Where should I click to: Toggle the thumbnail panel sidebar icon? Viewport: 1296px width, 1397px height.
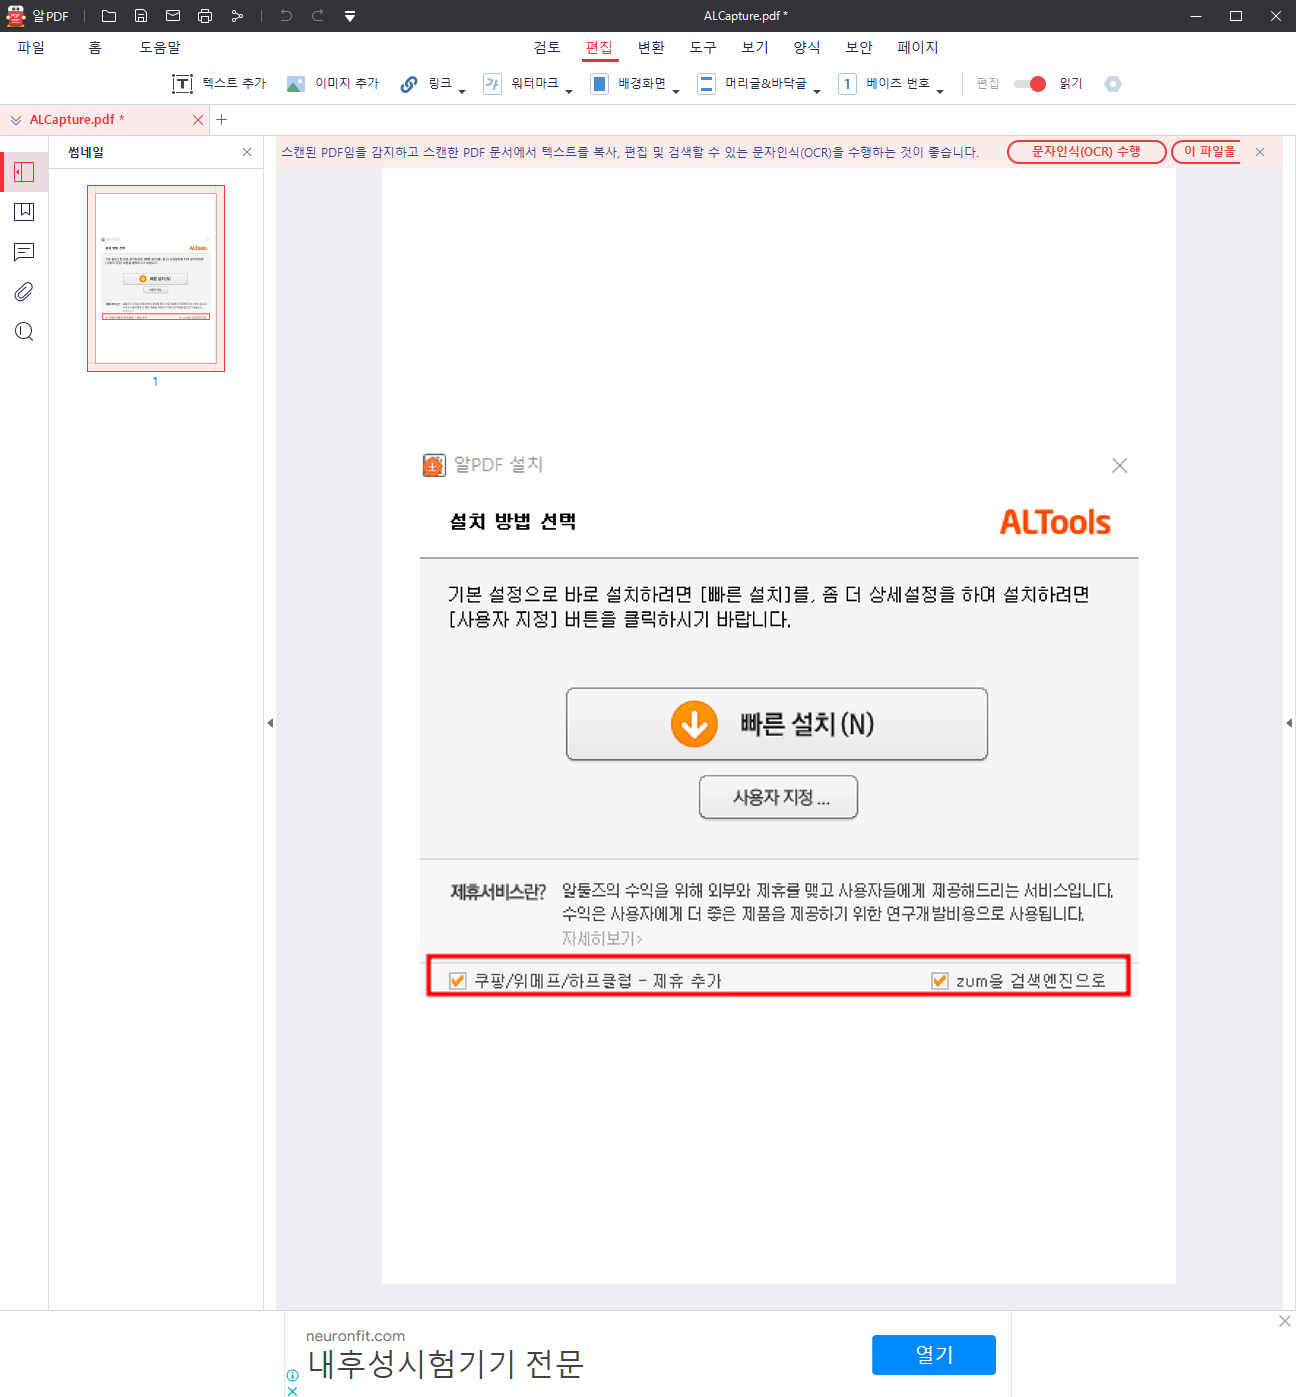click(x=24, y=172)
